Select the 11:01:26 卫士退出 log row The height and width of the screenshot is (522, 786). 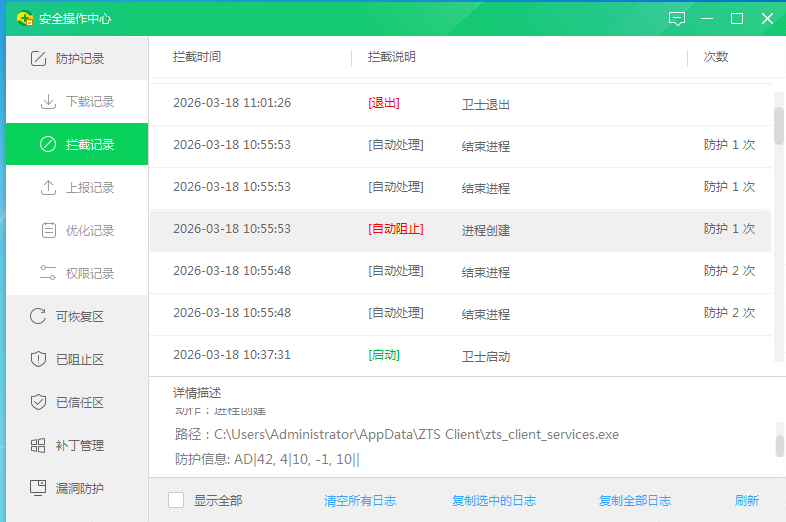(460, 104)
